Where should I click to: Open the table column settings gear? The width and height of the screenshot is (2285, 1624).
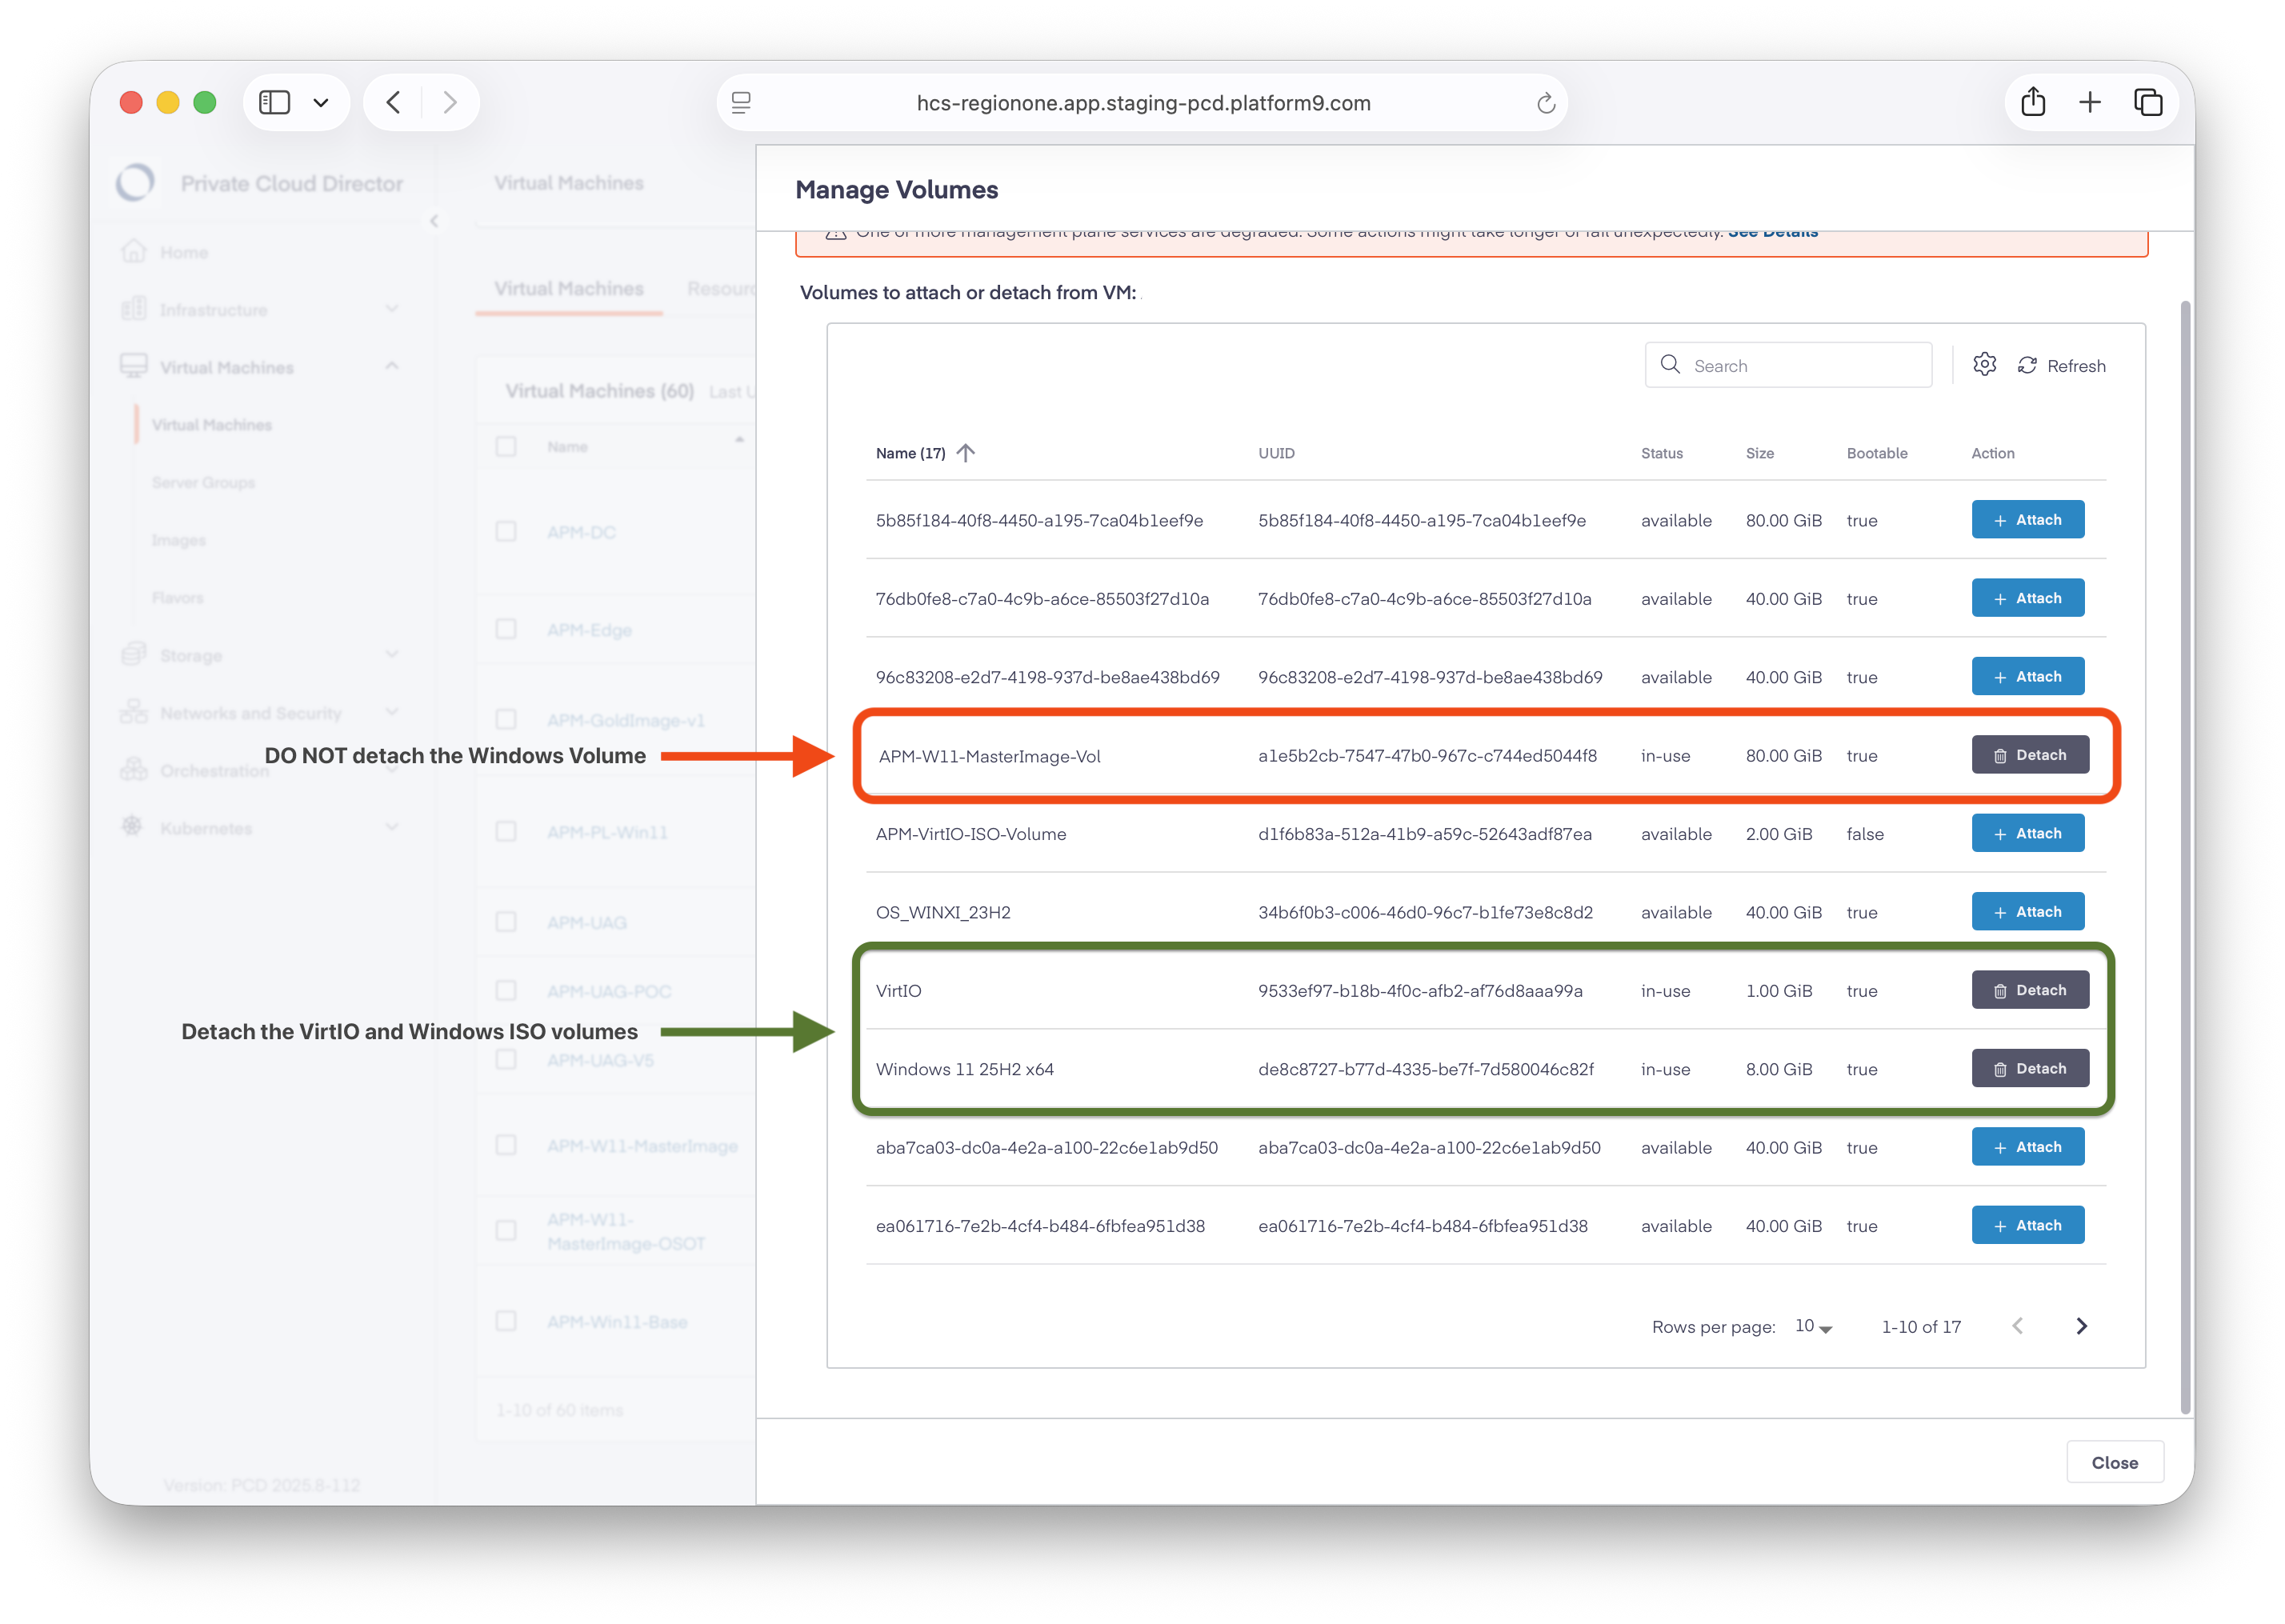point(1984,365)
